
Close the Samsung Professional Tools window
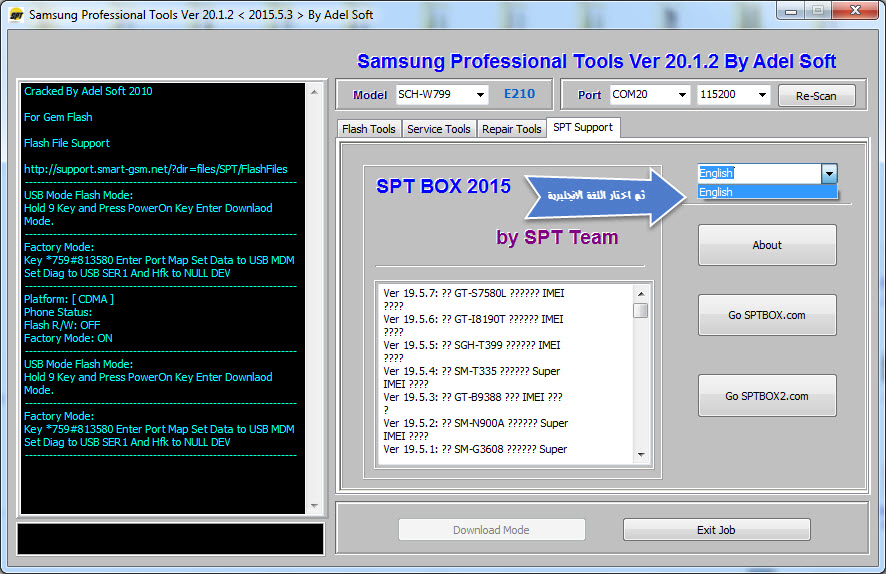pos(855,11)
